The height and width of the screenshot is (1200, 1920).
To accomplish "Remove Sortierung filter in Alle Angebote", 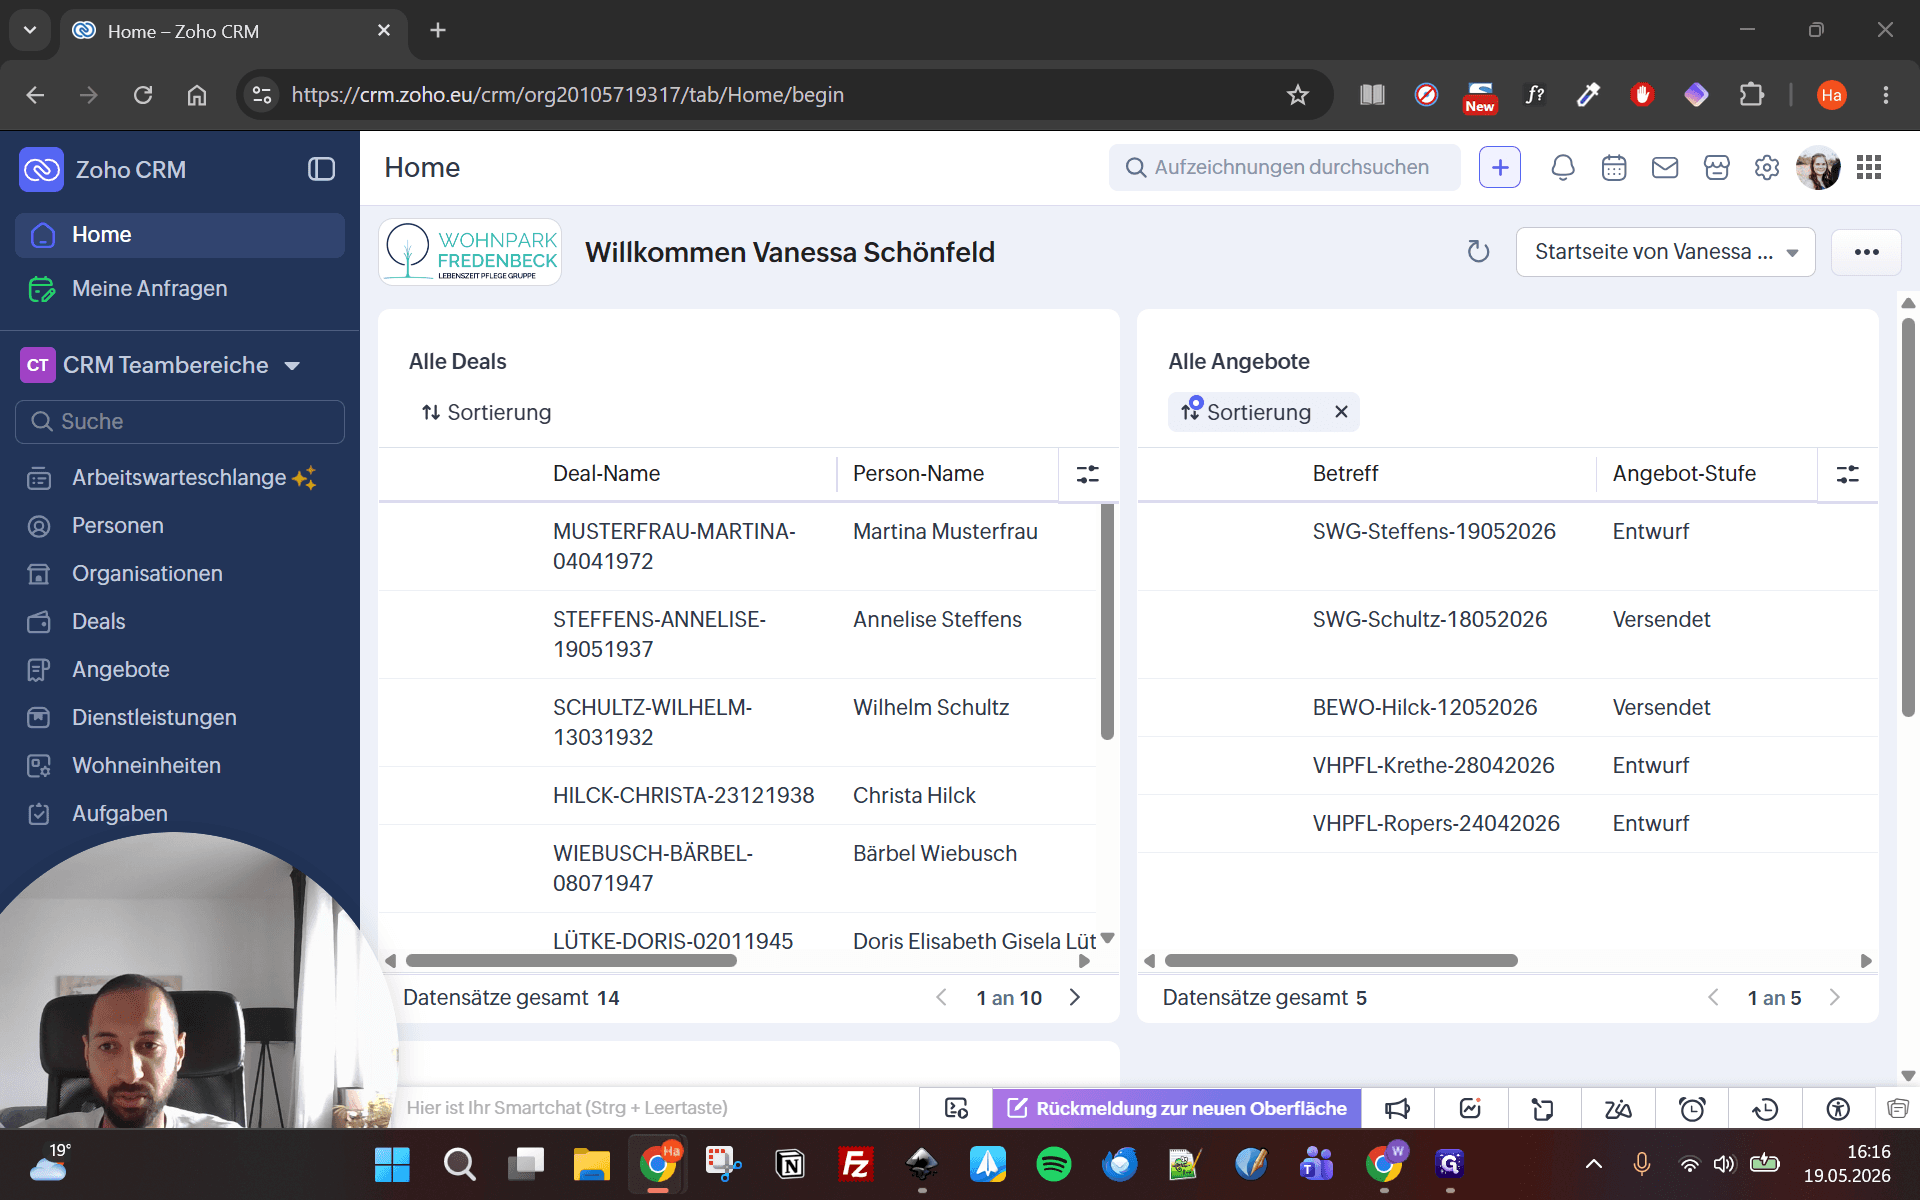I will tap(1342, 412).
